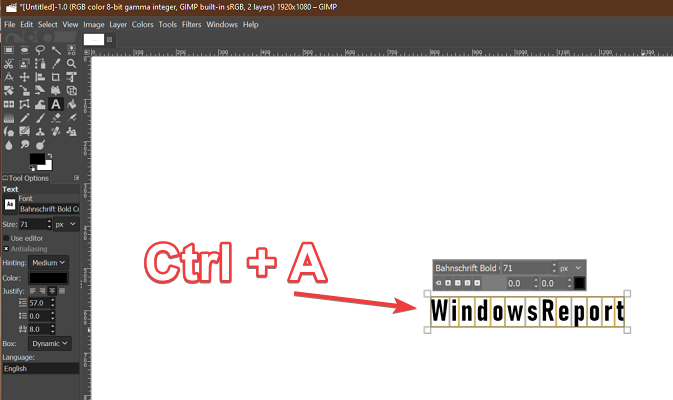Click the Font name field Bahnschrift Bold in Tool Options
Viewport: 673px width, 400px height.
pyautogui.click(x=49, y=209)
